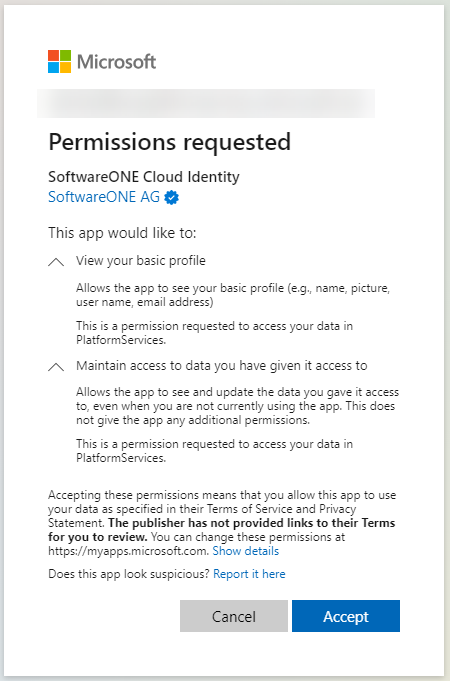450x681 pixels.
Task: Click the https://myapps.microsoft.com URL text
Action: click(128, 551)
